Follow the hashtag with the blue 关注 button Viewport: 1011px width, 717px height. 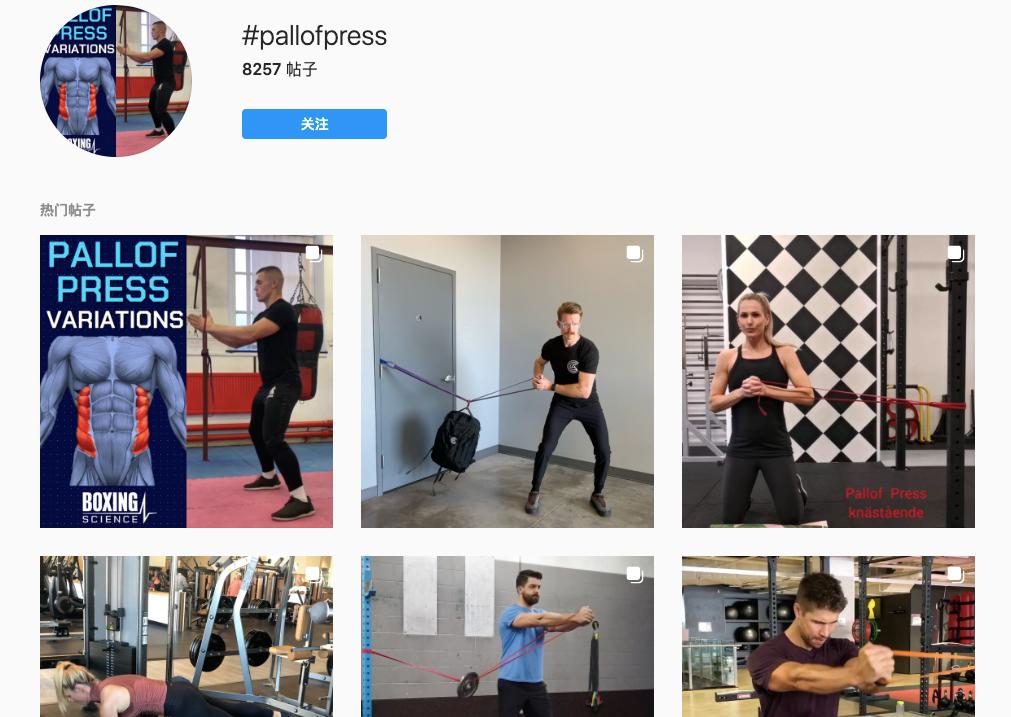tap(314, 124)
